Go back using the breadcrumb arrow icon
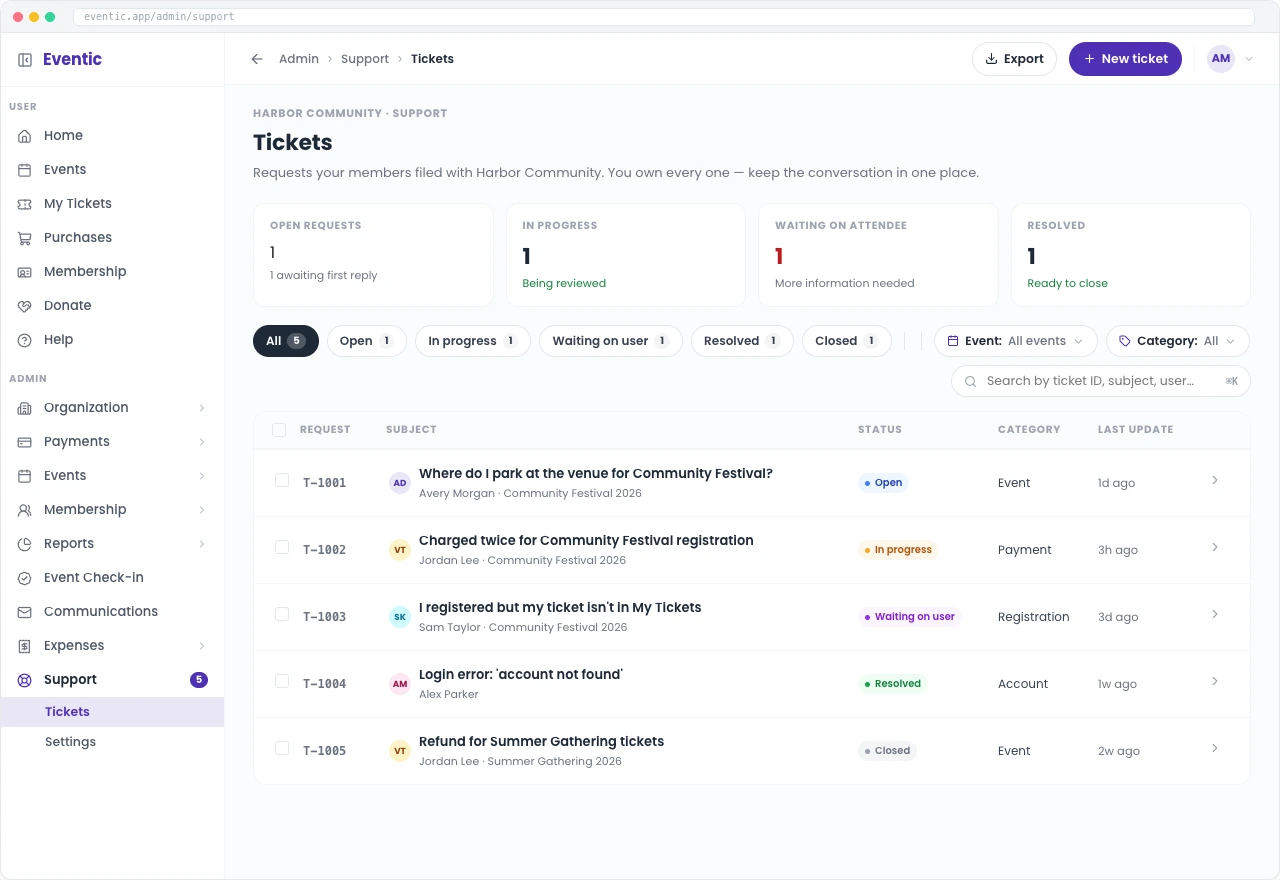 click(x=257, y=59)
